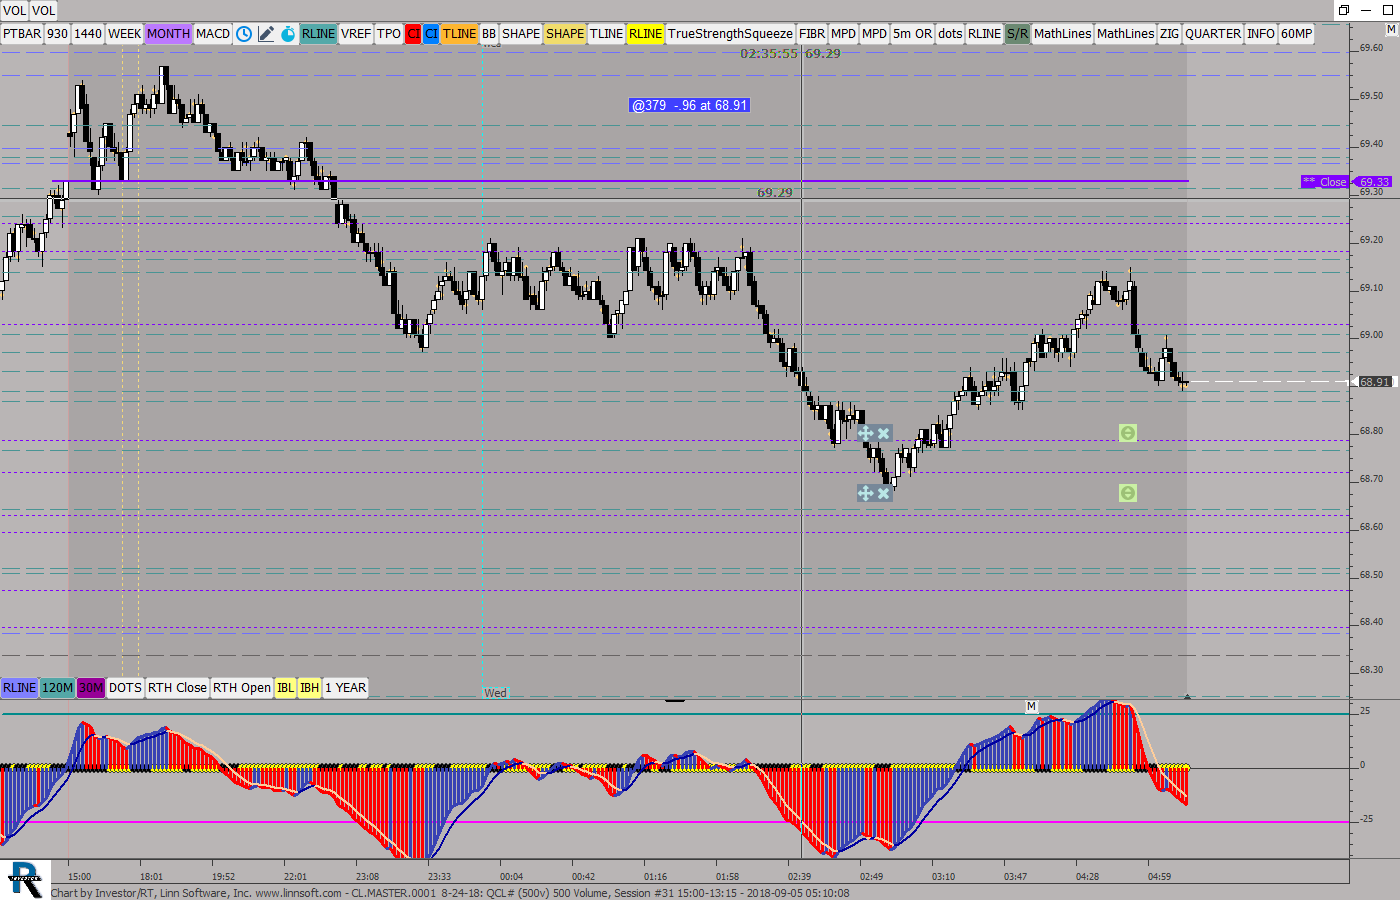Click the blue @379 position label
Viewport: 1400px width, 900px height.
[x=690, y=105]
